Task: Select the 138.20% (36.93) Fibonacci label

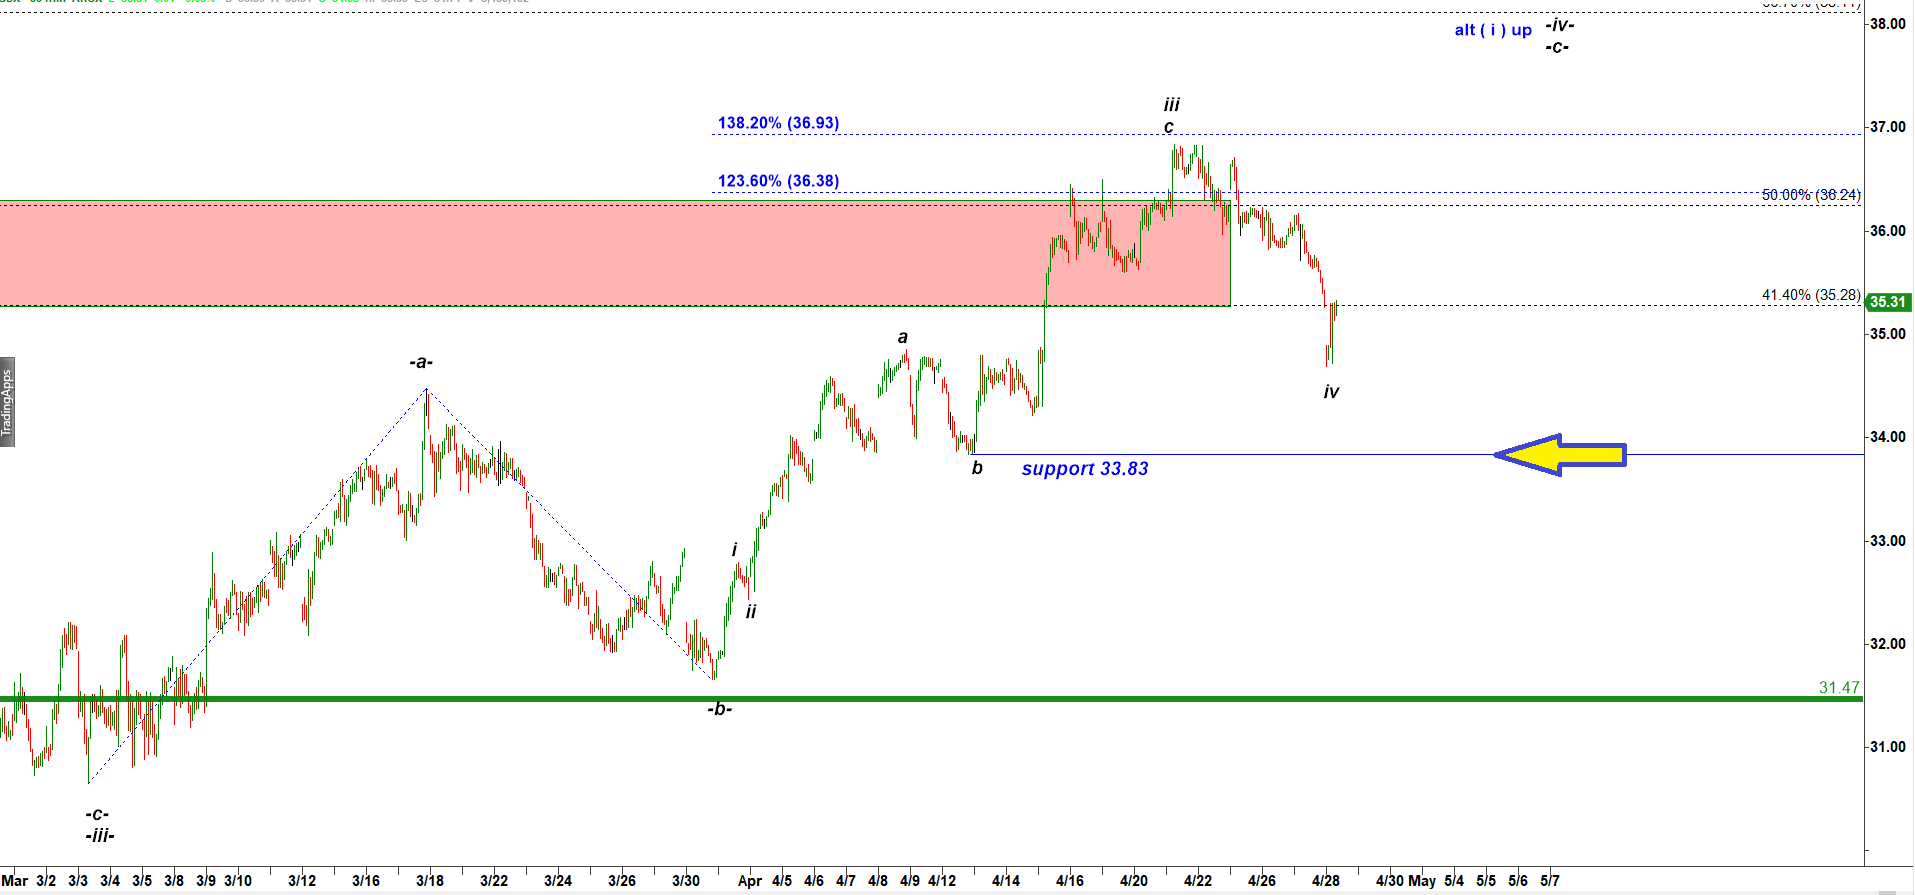Action: pos(778,123)
